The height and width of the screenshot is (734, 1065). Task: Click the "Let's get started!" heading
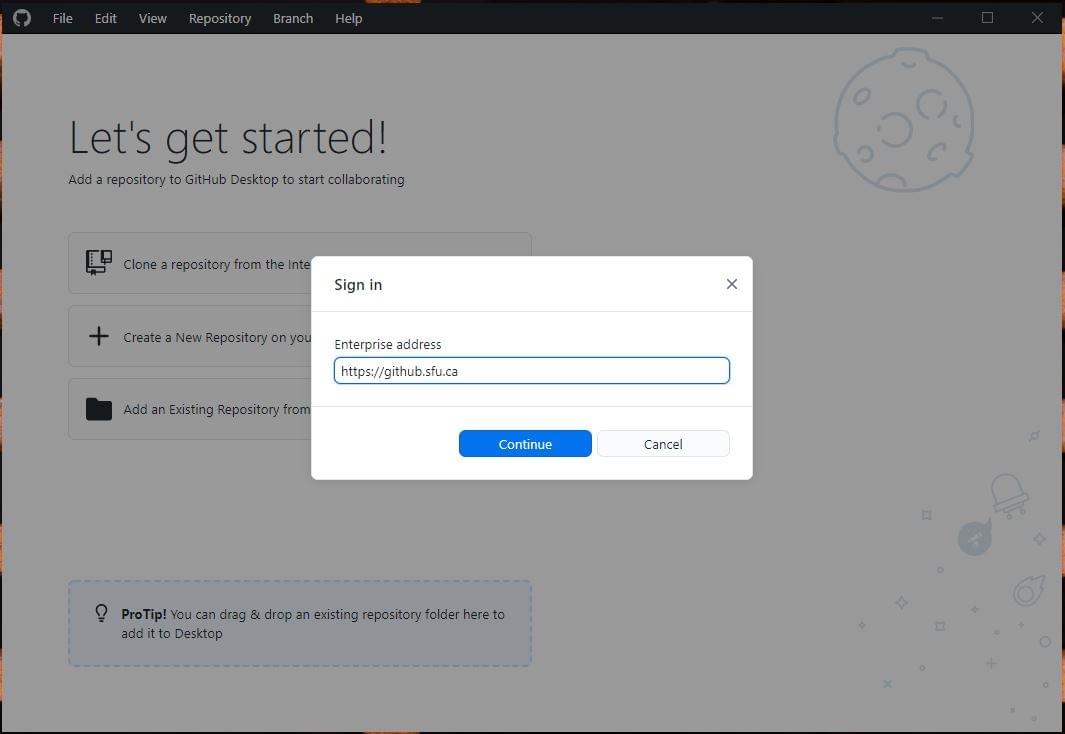(228, 138)
